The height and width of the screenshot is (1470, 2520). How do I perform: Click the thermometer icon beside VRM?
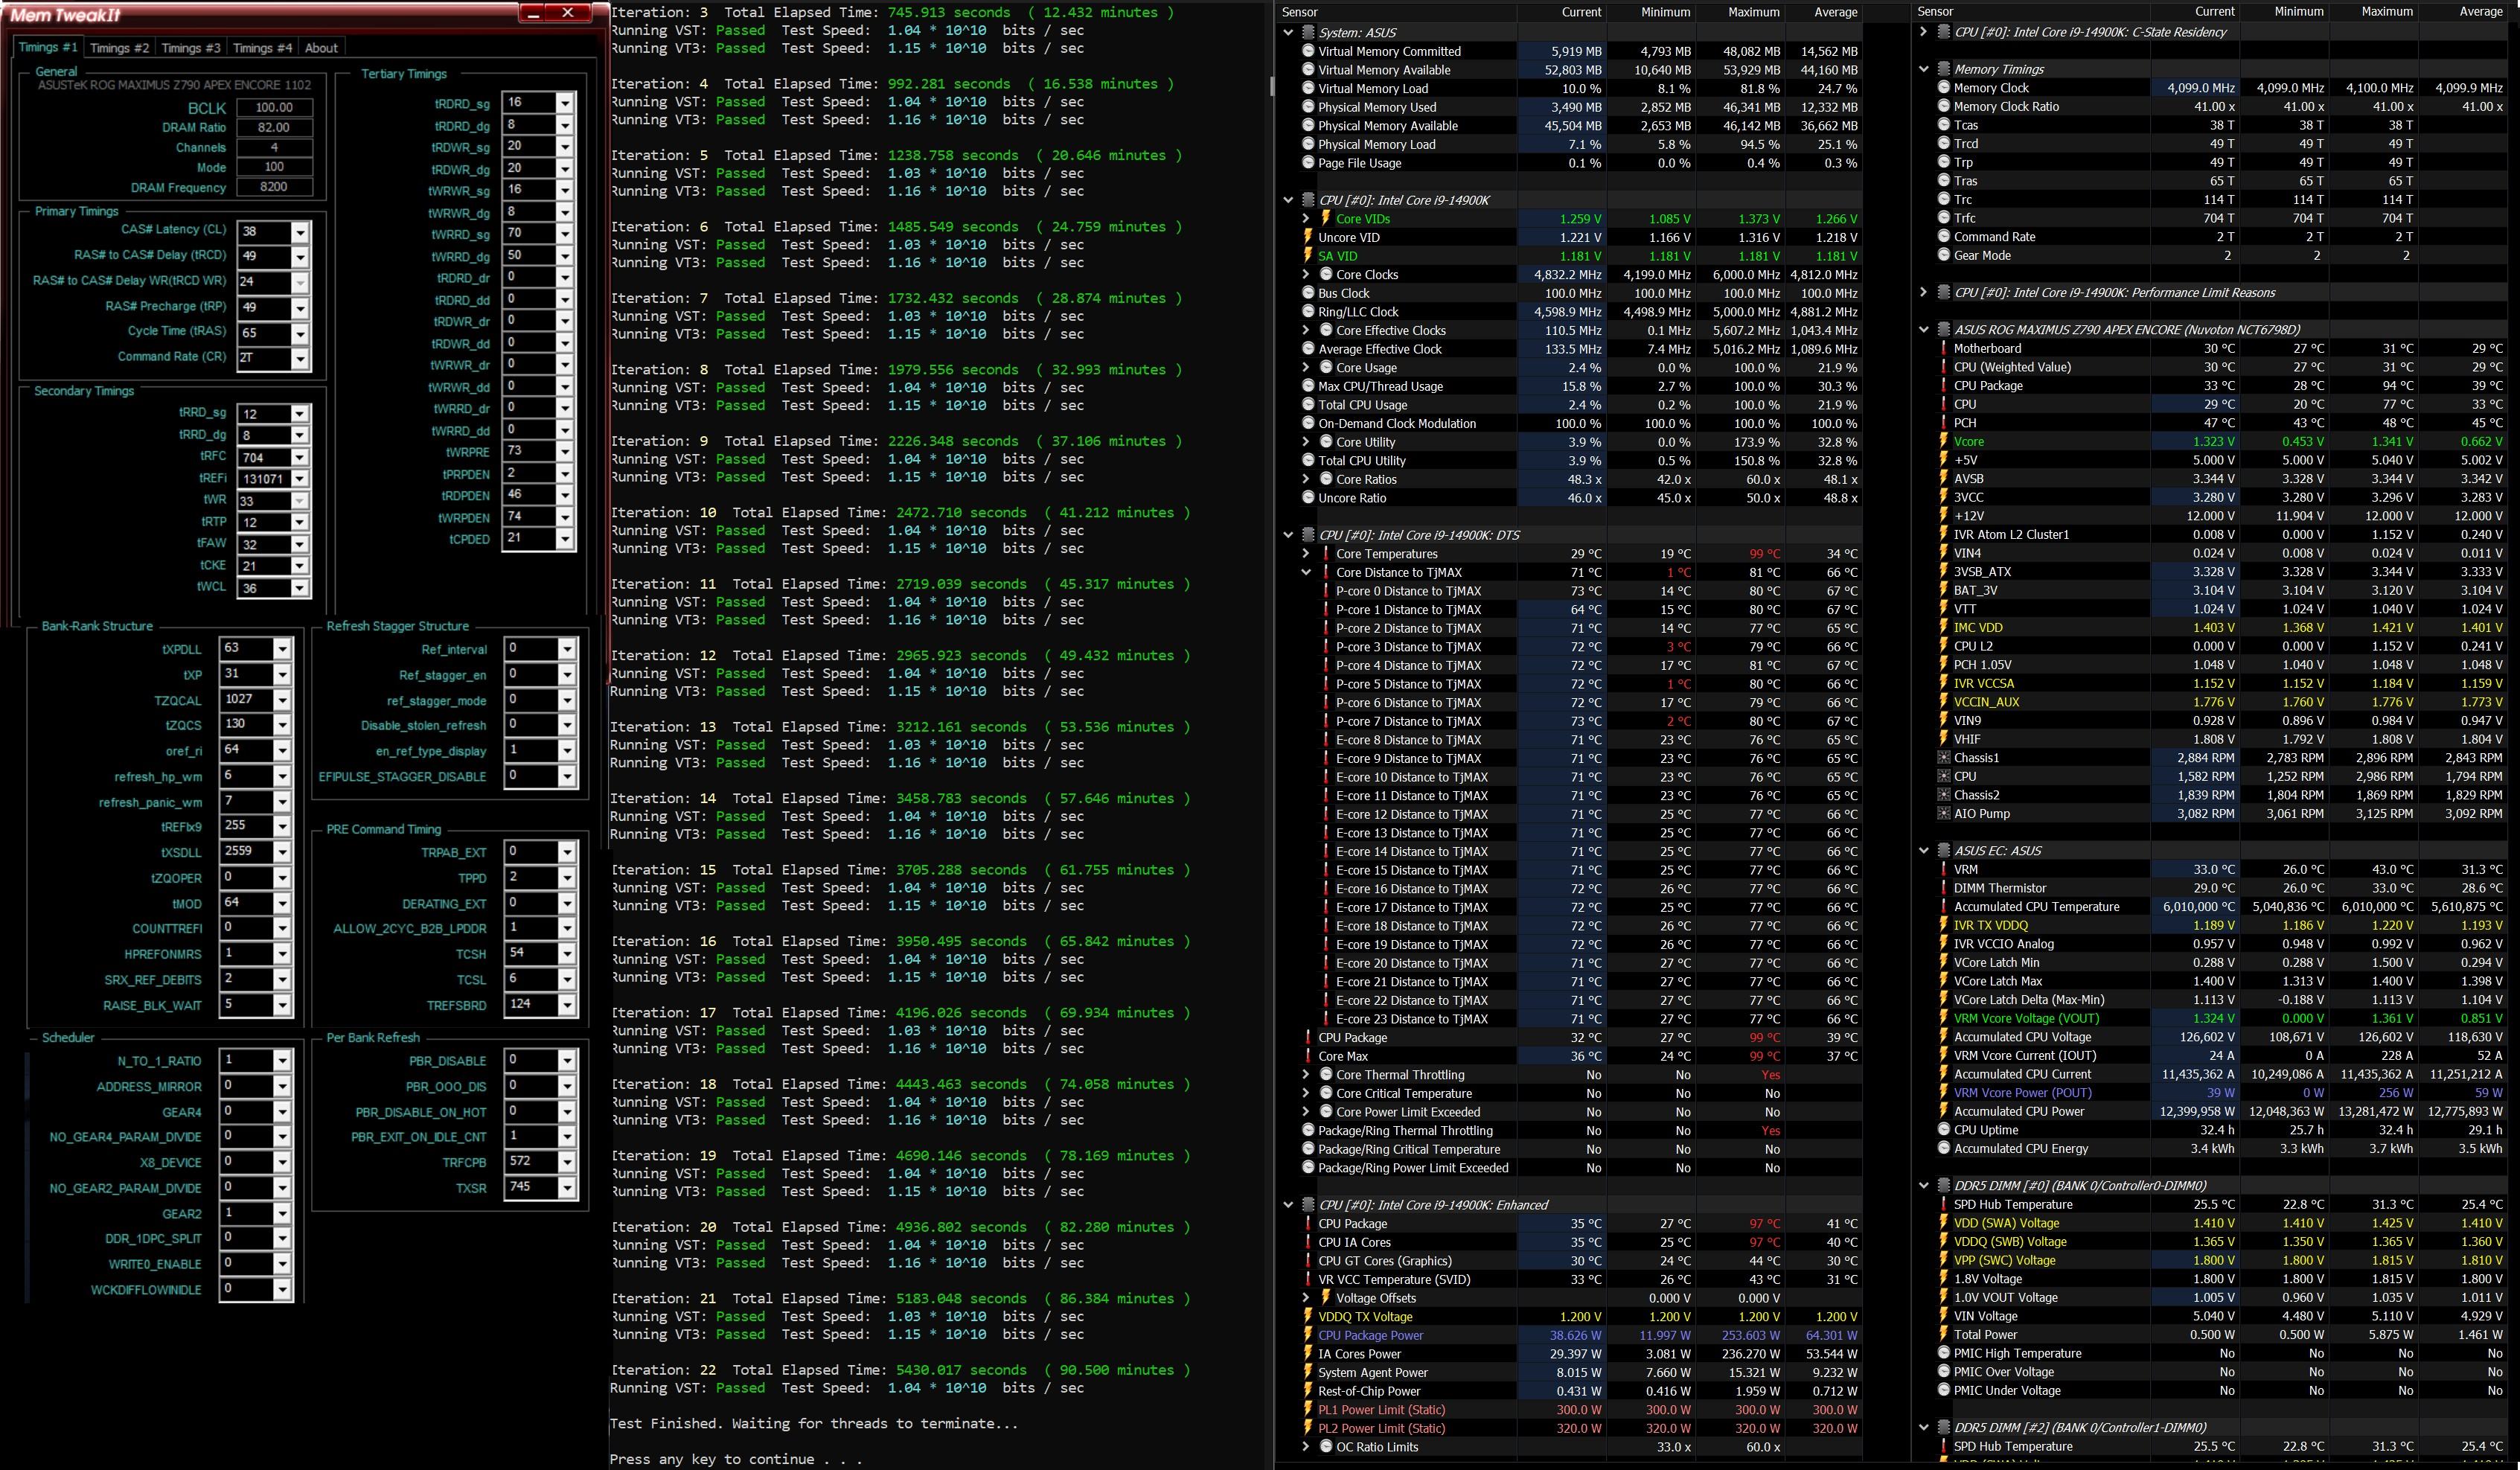click(1943, 869)
